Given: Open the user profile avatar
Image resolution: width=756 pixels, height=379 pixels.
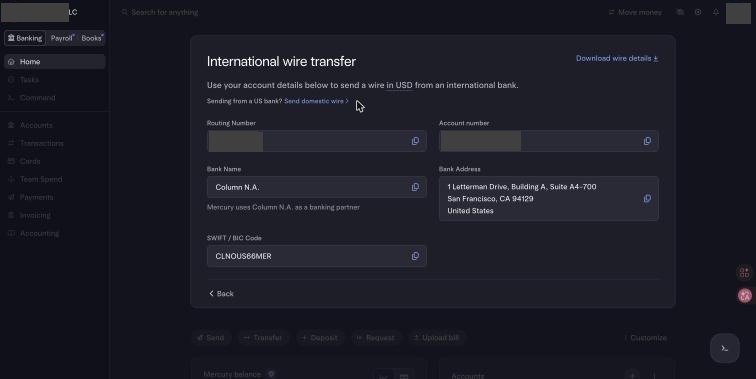Looking at the screenshot, I should tap(738, 13).
